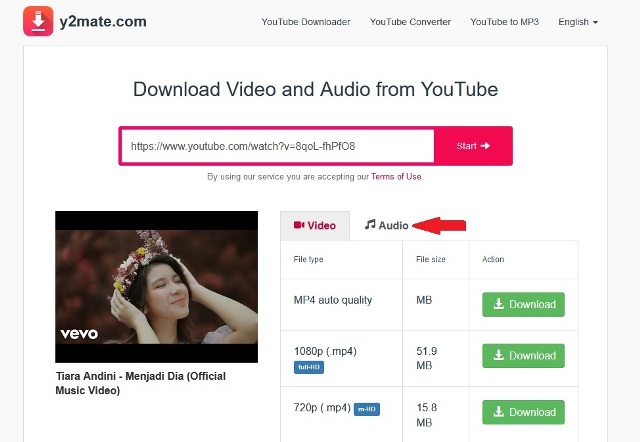This screenshot has width=640, height=442.
Task: Click the '720p (.mp4)' file type text
Action: coord(322,408)
